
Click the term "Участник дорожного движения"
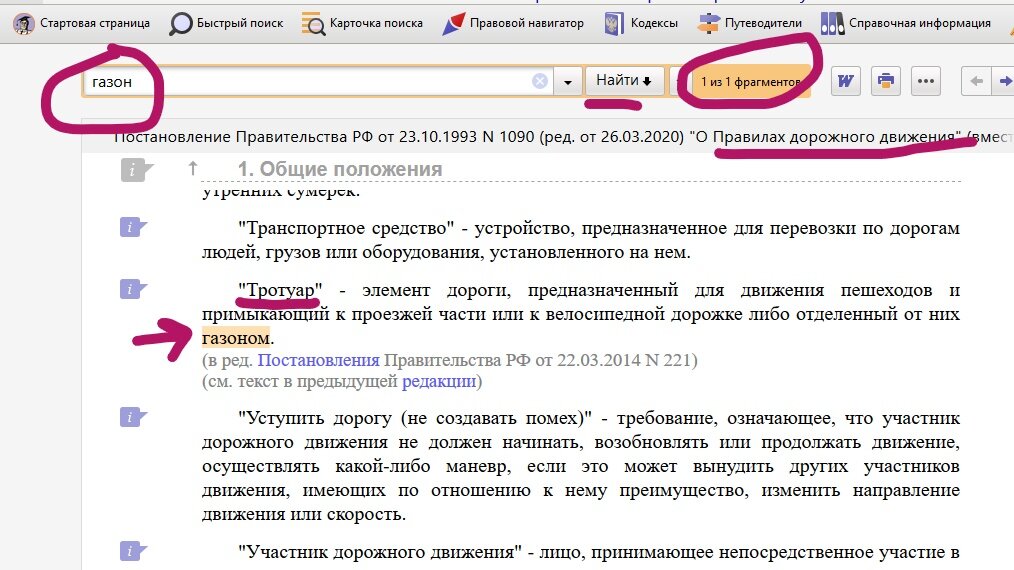[x=380, y=552]
